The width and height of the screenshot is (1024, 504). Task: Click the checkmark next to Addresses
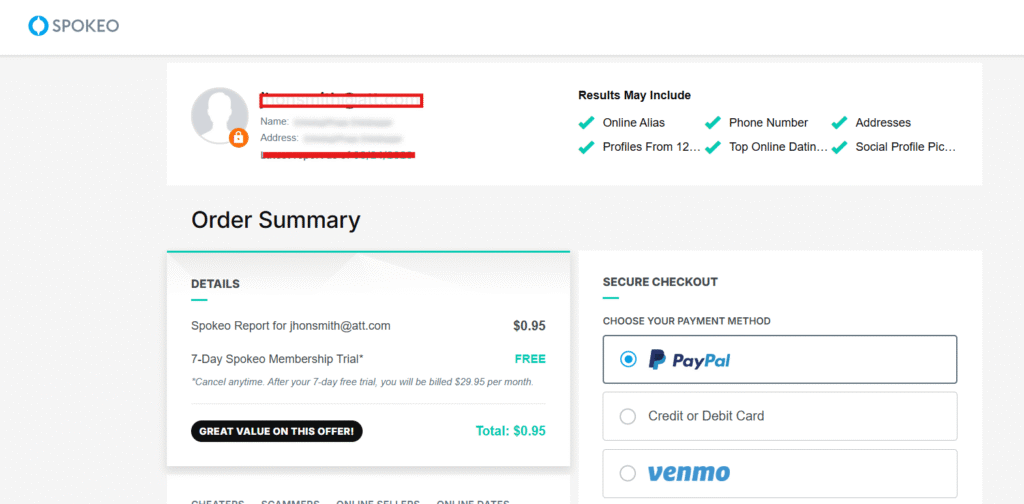tap(839, 123)
